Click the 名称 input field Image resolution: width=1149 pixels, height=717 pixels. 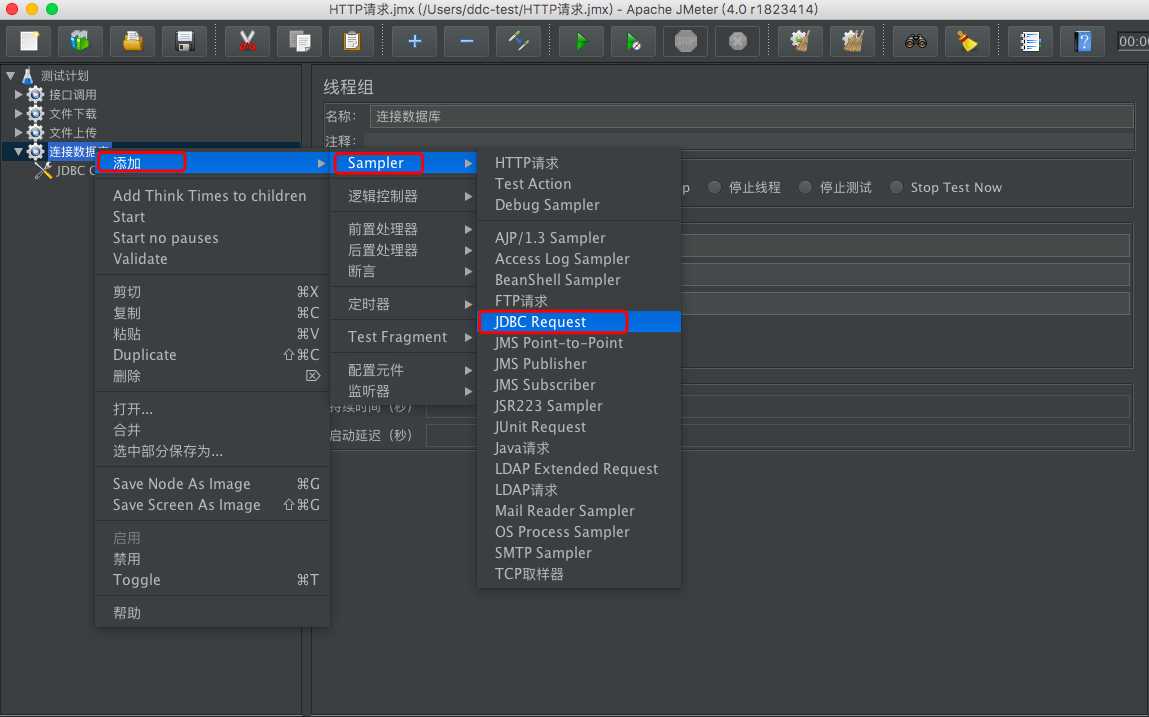[751, 117]
